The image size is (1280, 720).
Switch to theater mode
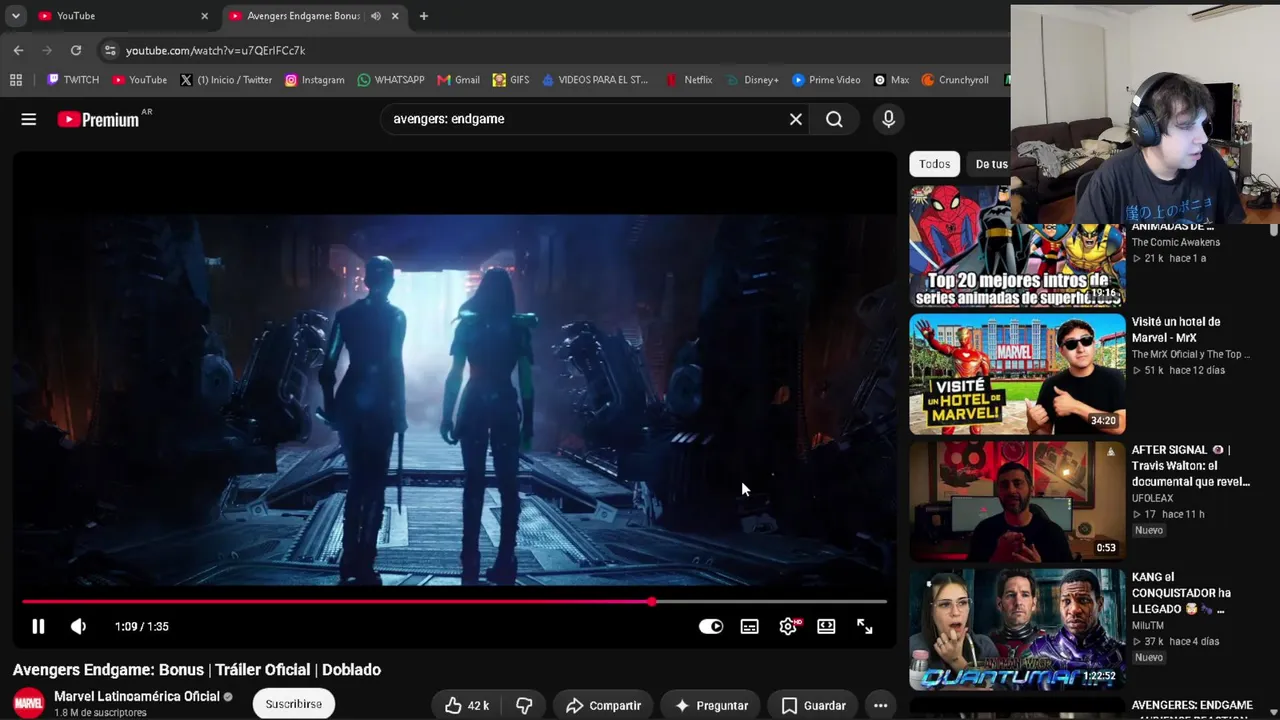[826, 627]
